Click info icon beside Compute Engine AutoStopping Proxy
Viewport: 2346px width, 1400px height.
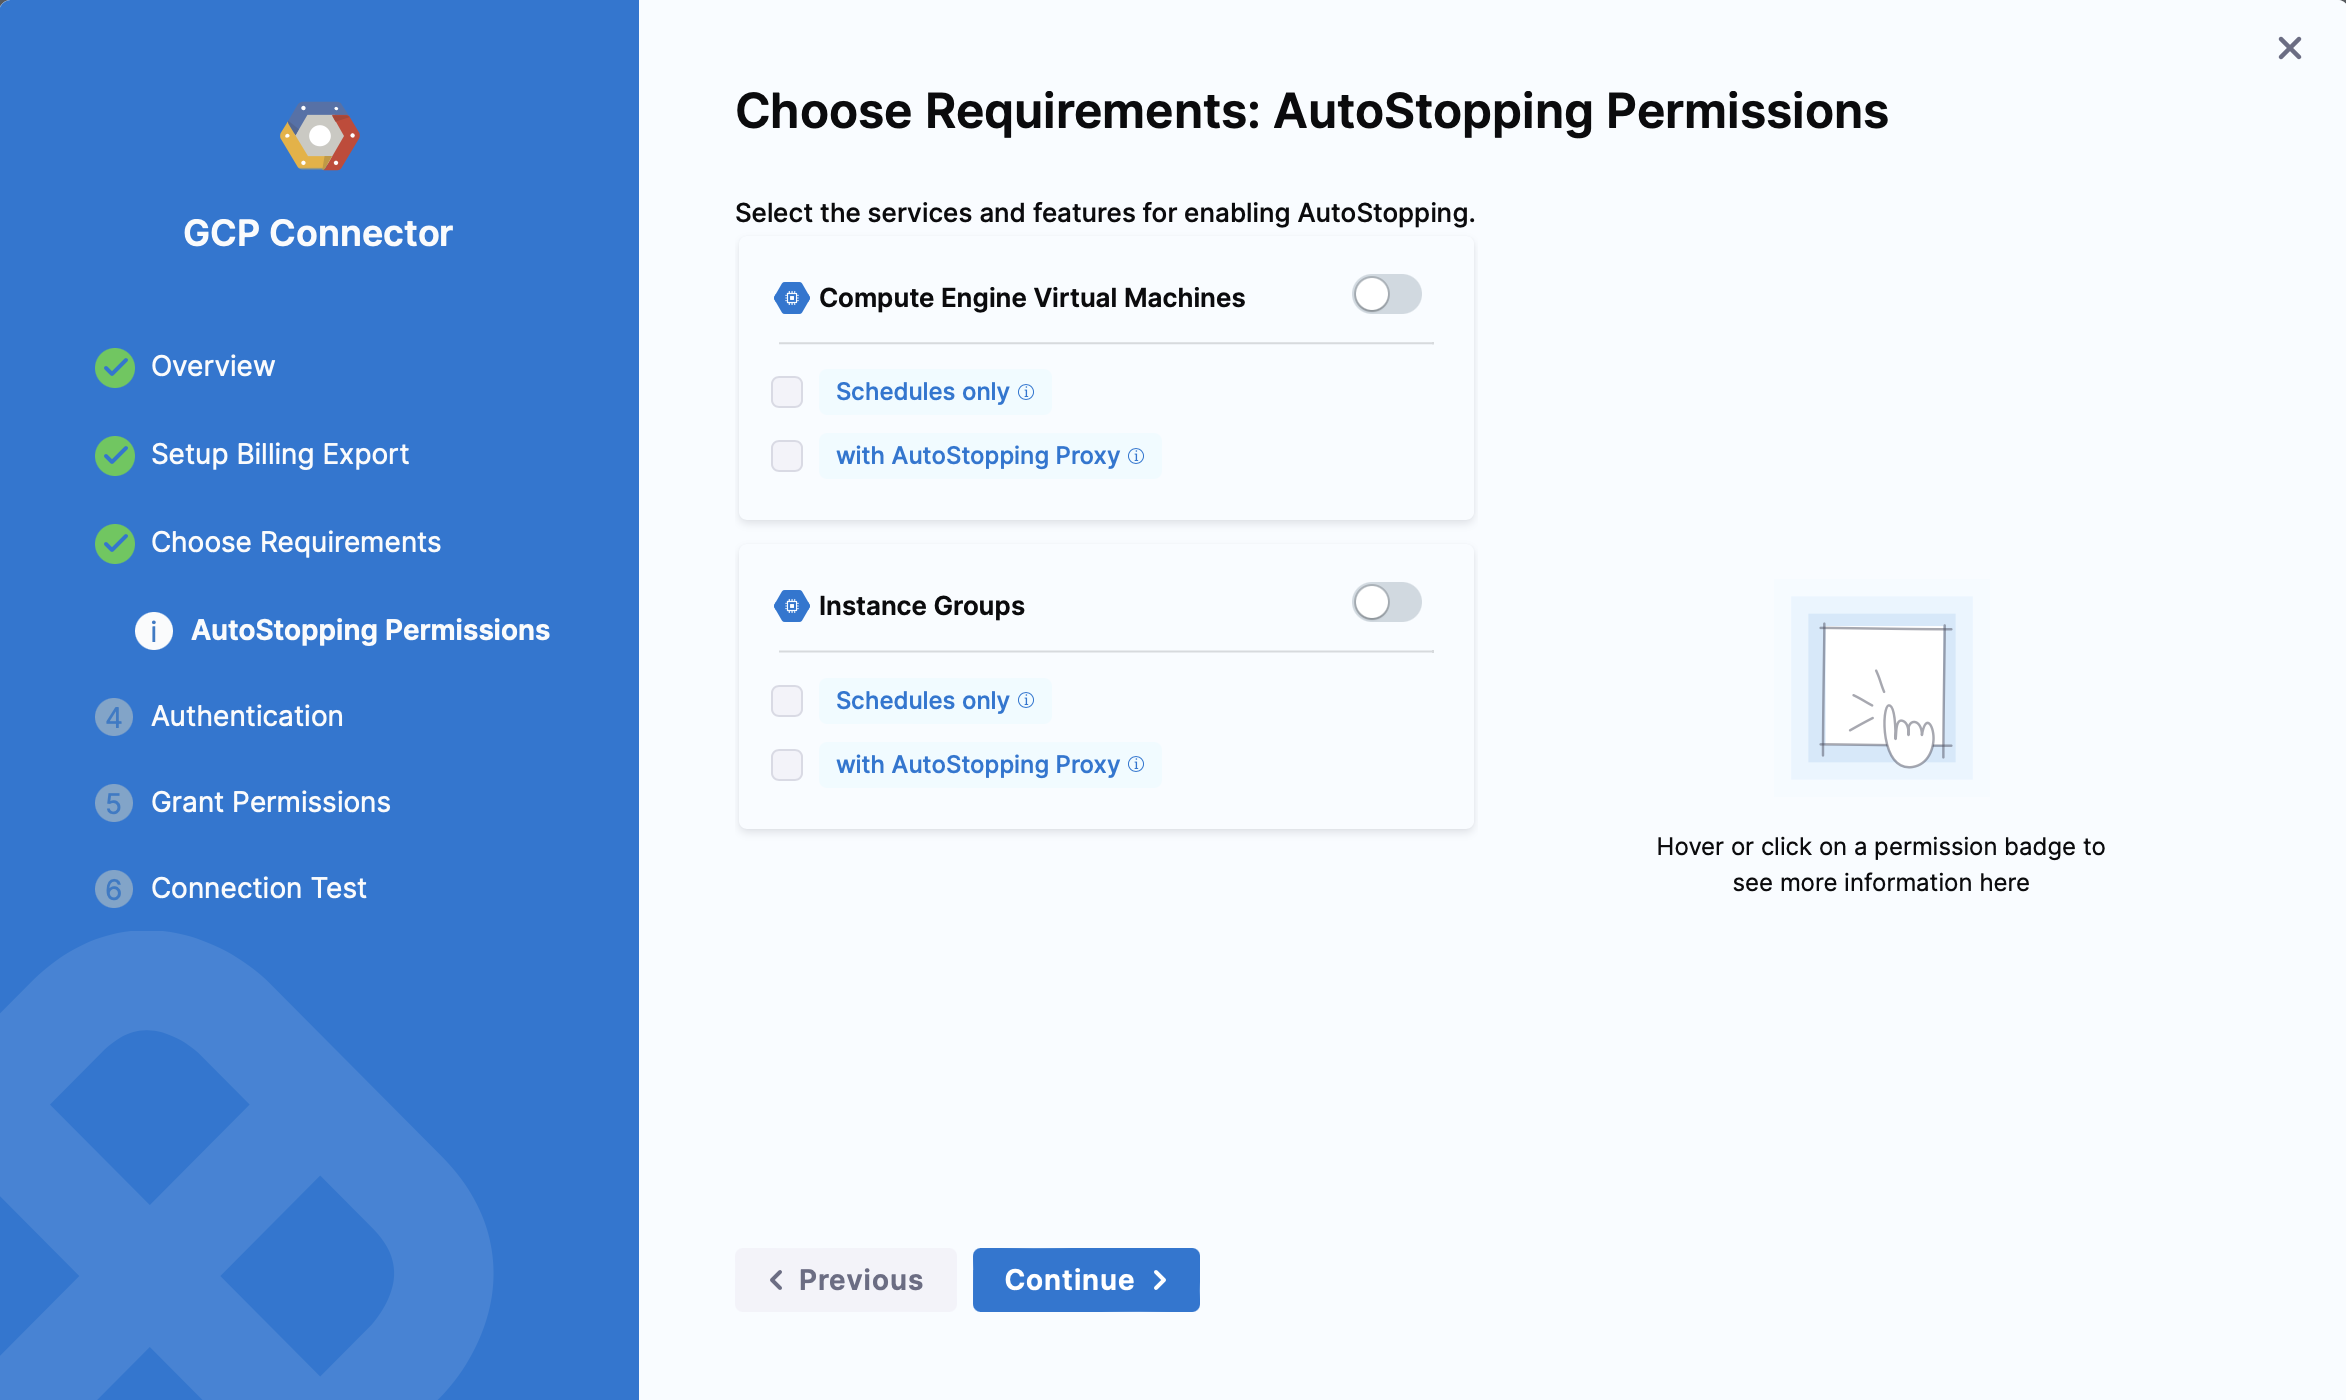1136,456
